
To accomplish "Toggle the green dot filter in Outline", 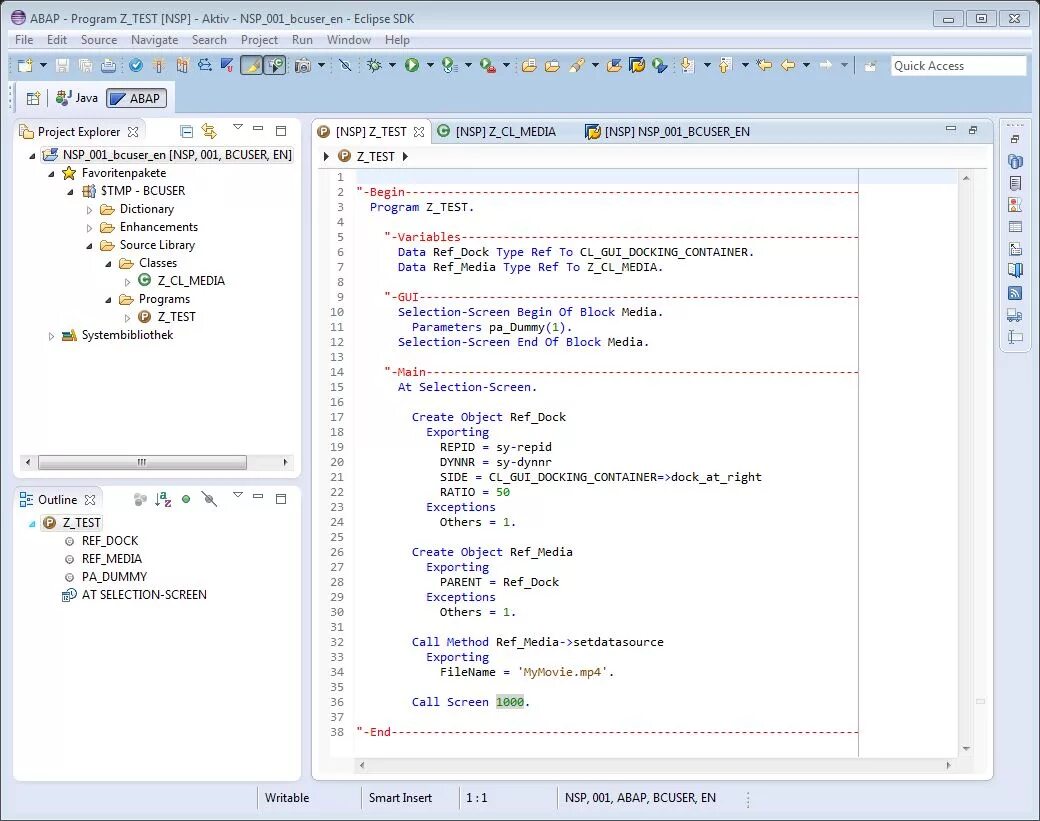I will click(x=186, y=499).
